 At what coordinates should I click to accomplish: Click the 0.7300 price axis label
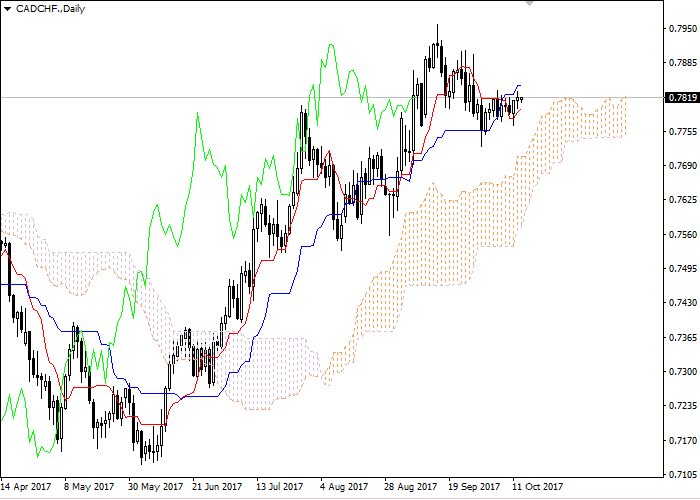tap(682, 372)
